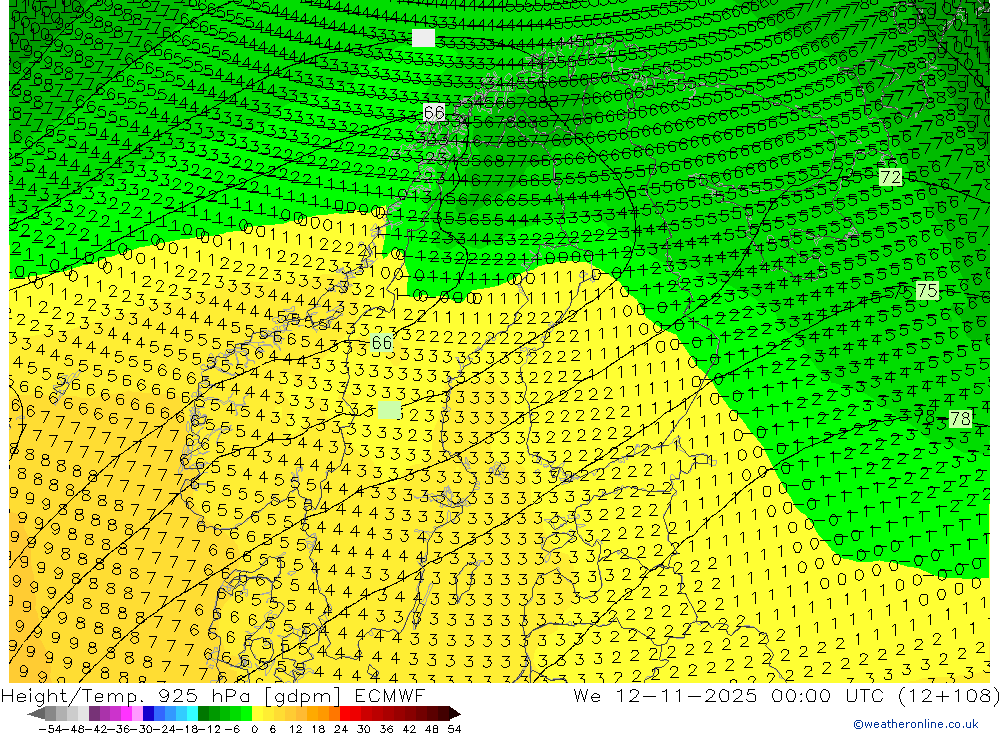Select the 72 contour height label
Screen dimensions: 1000x733
890,177
